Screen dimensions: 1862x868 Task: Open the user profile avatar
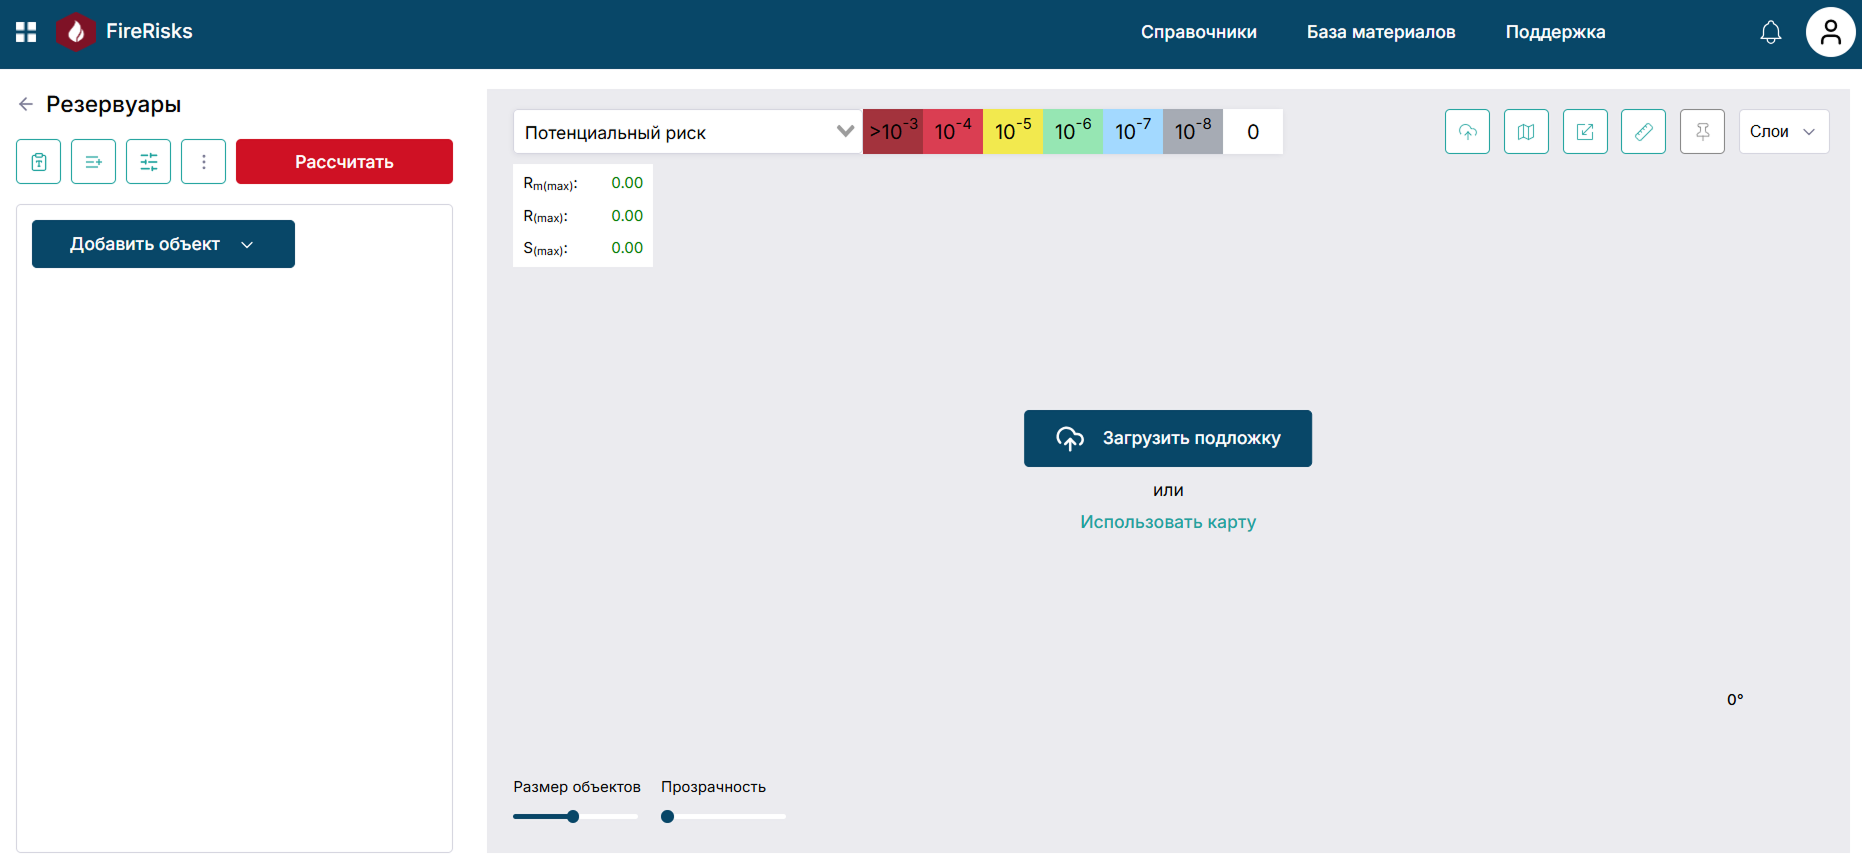coord(1830,32)
